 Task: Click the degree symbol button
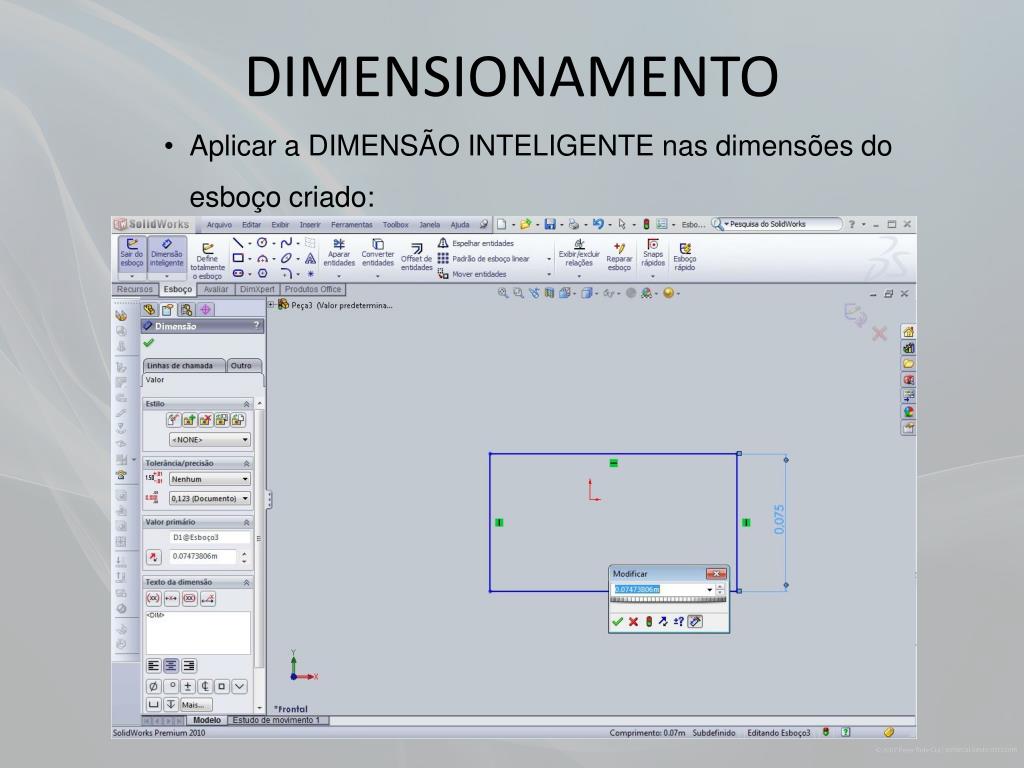(x=170, y=686)
